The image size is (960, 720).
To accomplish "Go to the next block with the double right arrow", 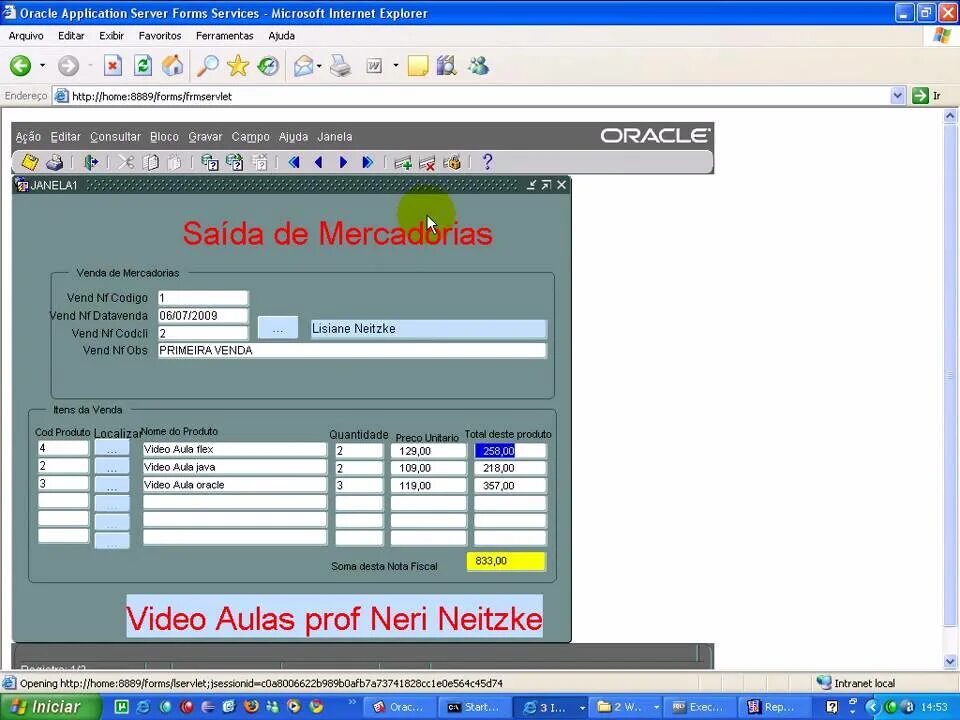I will point(367,162).
